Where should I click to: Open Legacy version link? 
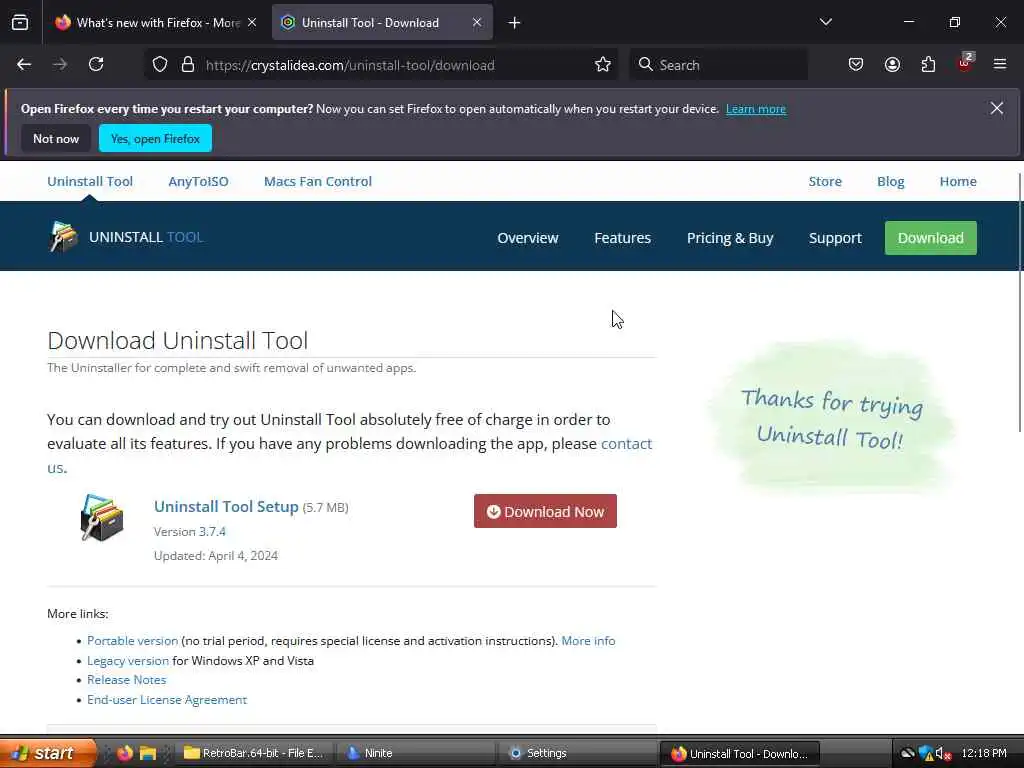click(127, 660)
